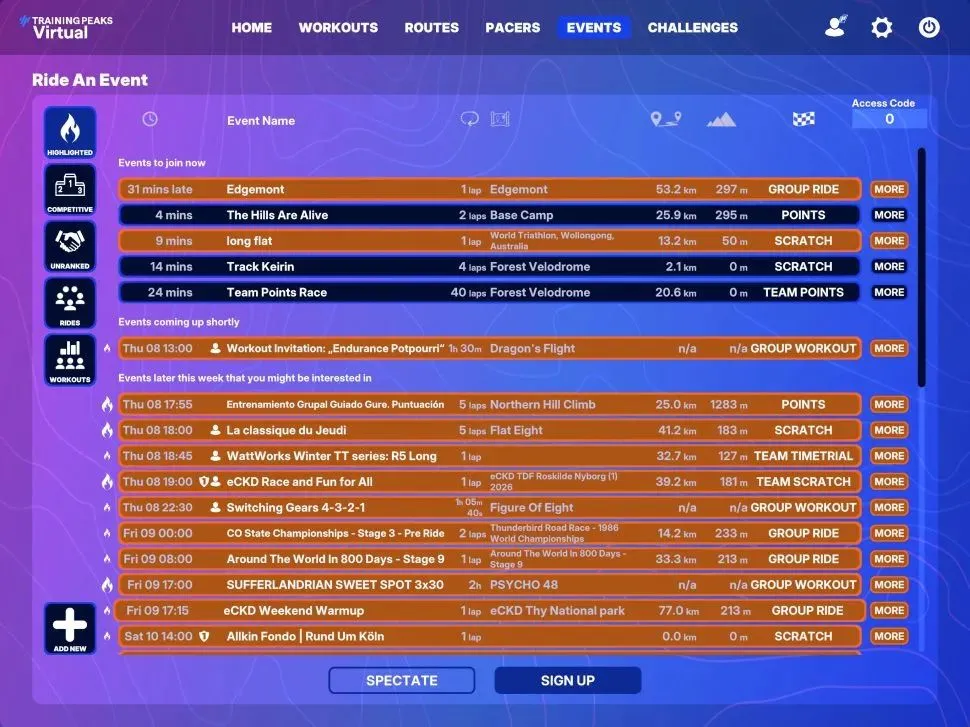The image size is (970, 727).
Task: Toggle the Competitive podium filter
Action: pos(70,190)
